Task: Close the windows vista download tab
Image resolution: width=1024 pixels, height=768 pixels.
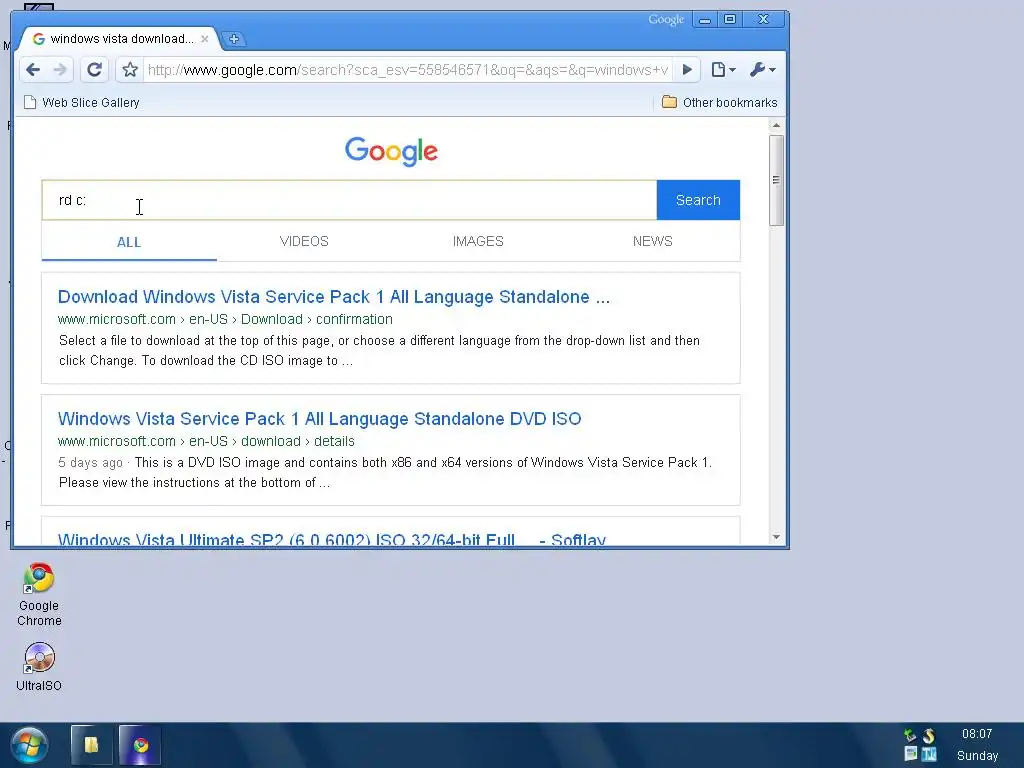Action: click(x=204, y=39)
